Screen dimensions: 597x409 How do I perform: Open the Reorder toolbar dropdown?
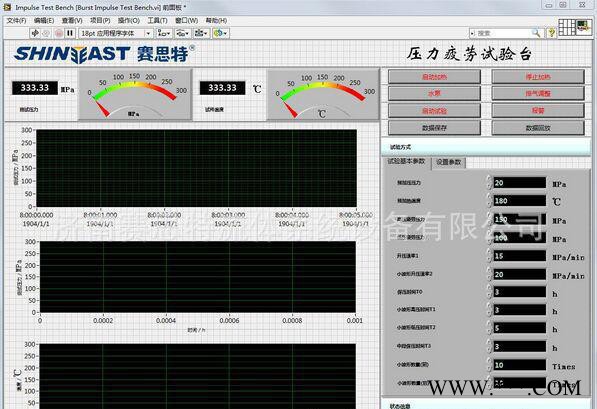(x=220, y=33)
